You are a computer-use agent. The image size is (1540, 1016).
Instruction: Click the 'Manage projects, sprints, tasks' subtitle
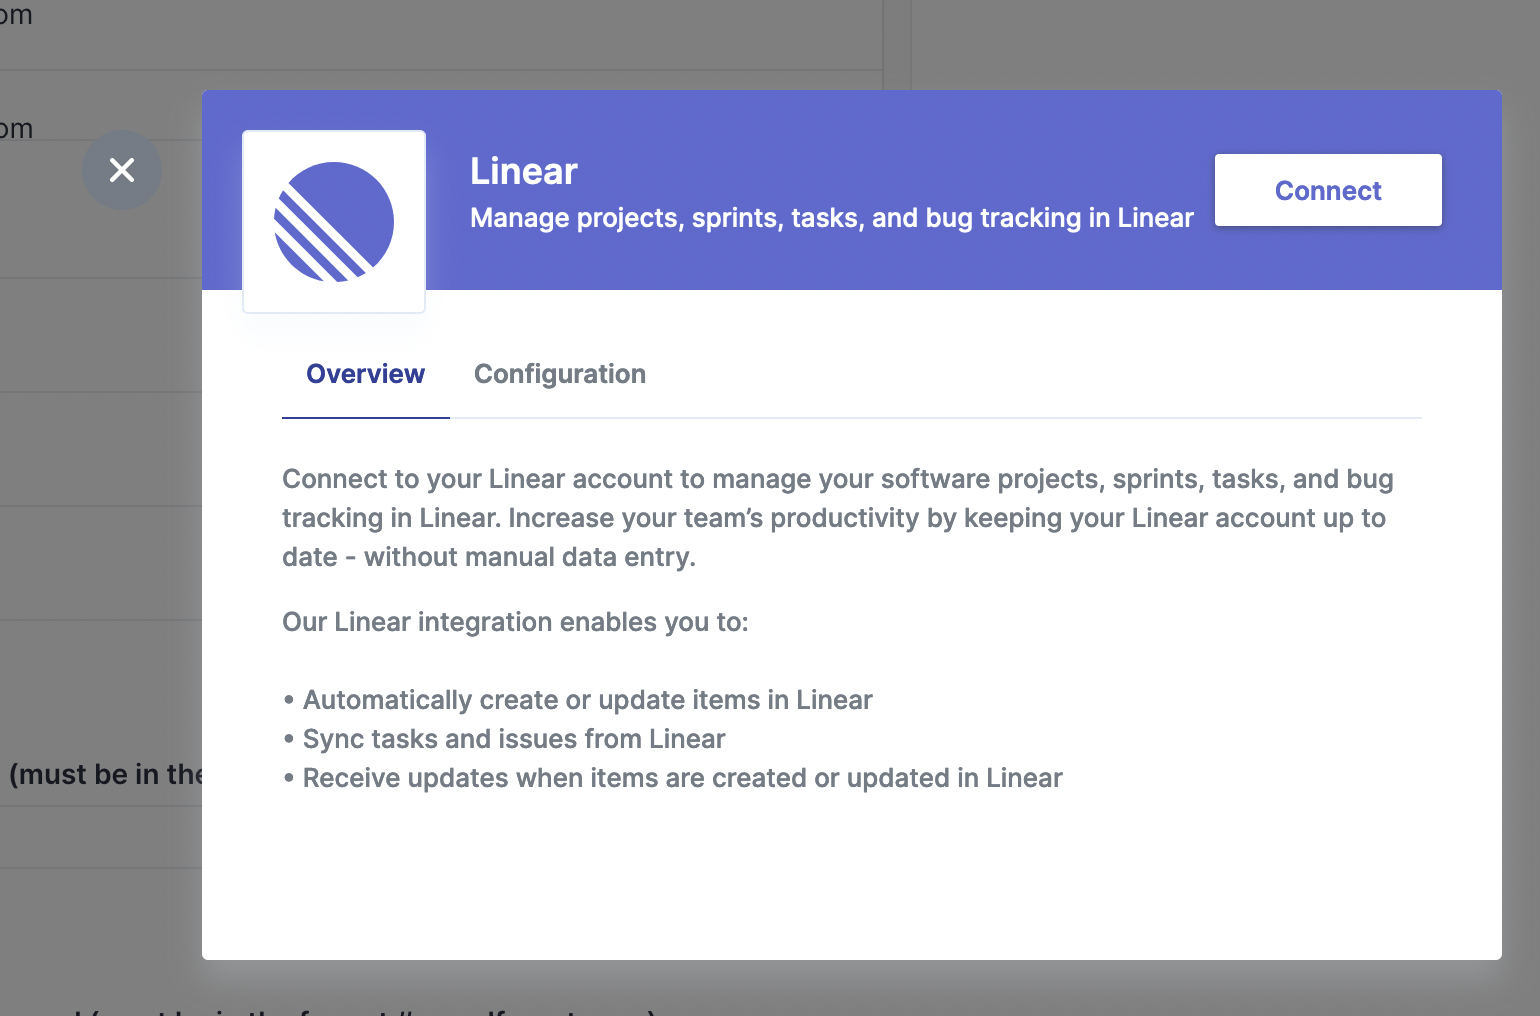point(832,218)
